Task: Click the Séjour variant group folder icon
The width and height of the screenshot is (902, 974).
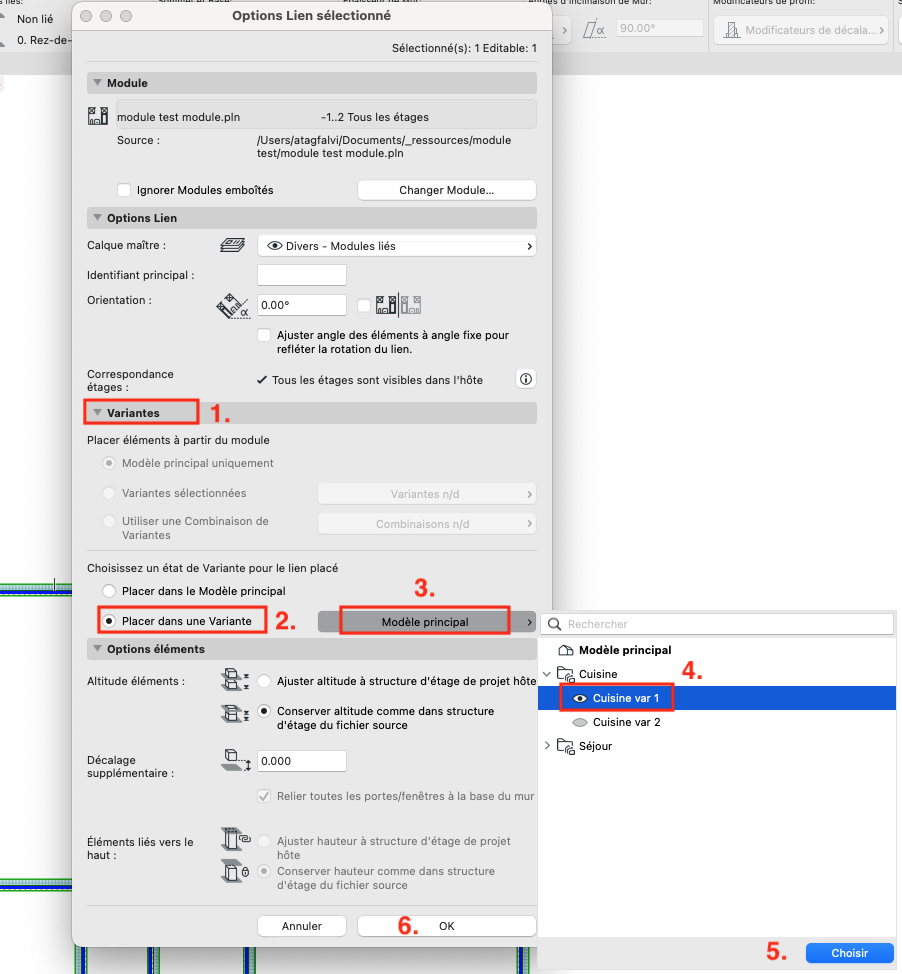Action: click(x=566, y=746)
